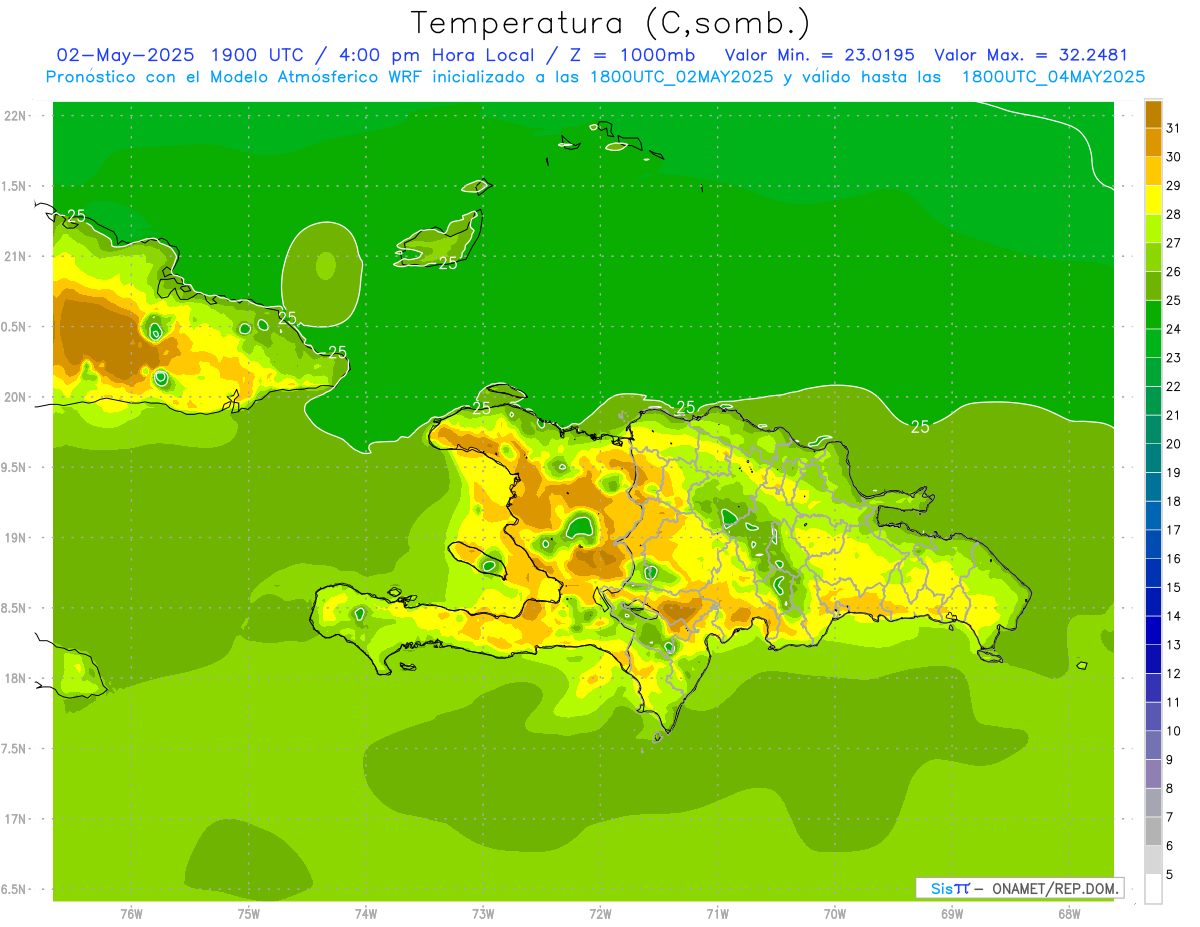Click the '1800UTC_04MAY2025' valid-until time

pos(1053,76)
